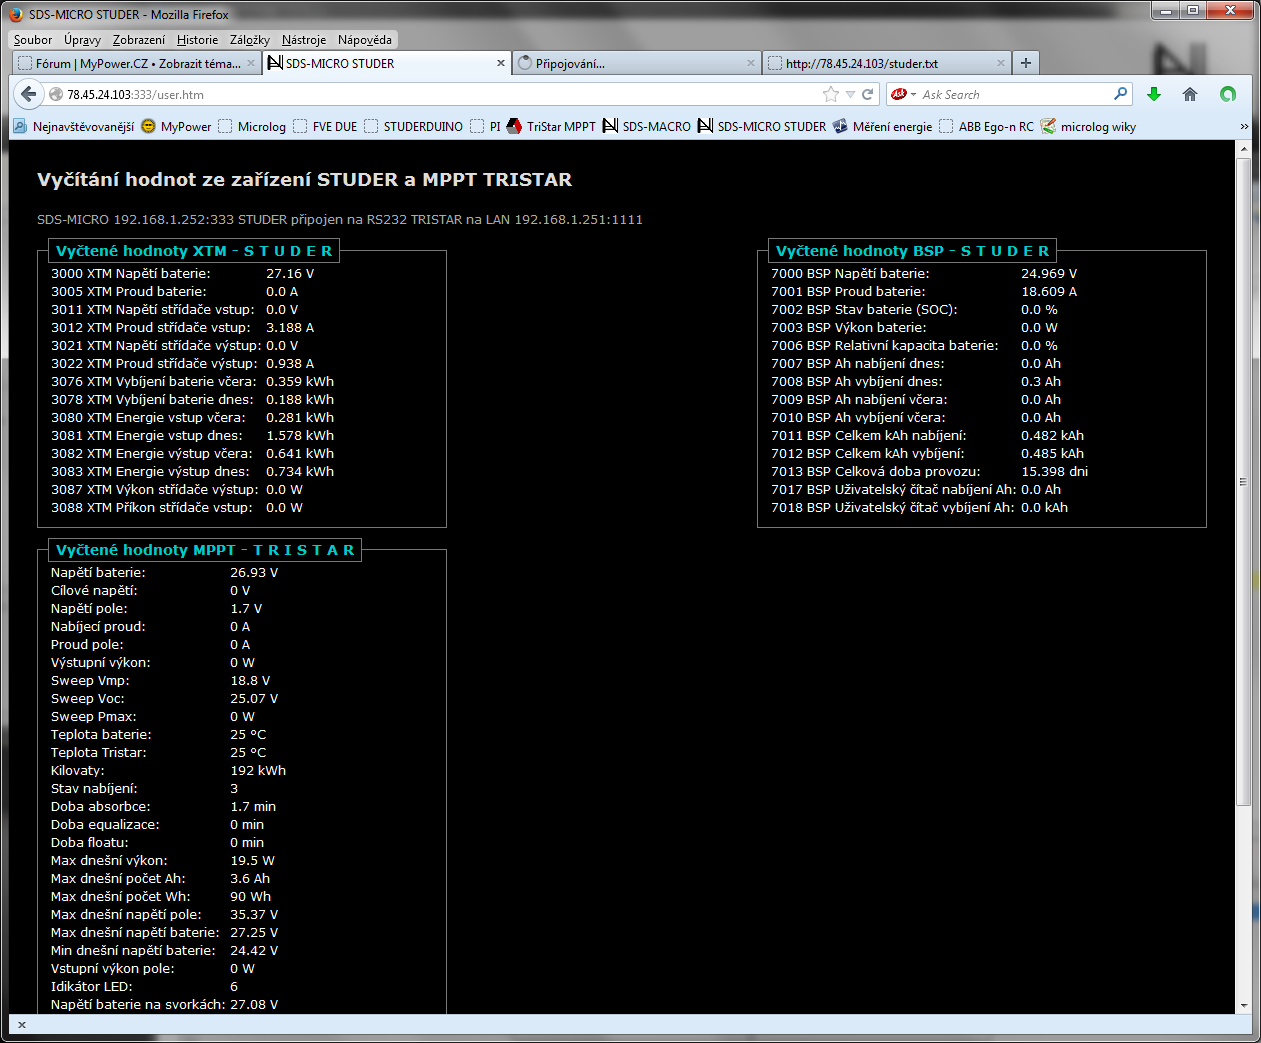The height and width of the screenshot is (1043, 1261).
Task: Switch to the Fórum MyPower.CZ tab
Action: click(135, 63)
